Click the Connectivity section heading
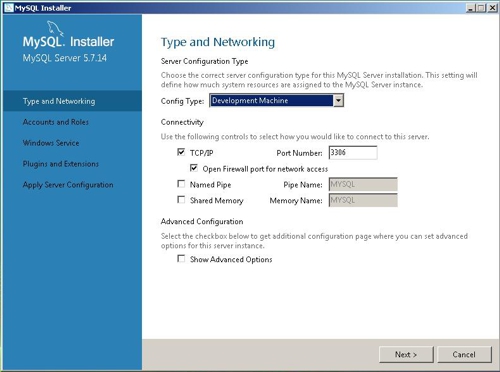 (182, 122)
